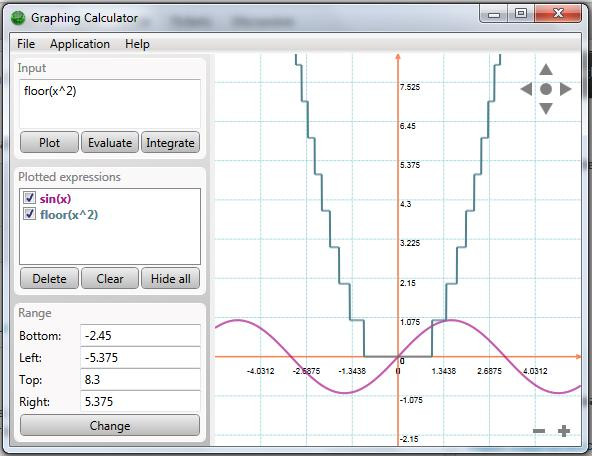This screenshot has height=456, width=592.
Task: Click the green Graphing Calculator app icon
Action: pyautogui.click(x=18, y=18)
